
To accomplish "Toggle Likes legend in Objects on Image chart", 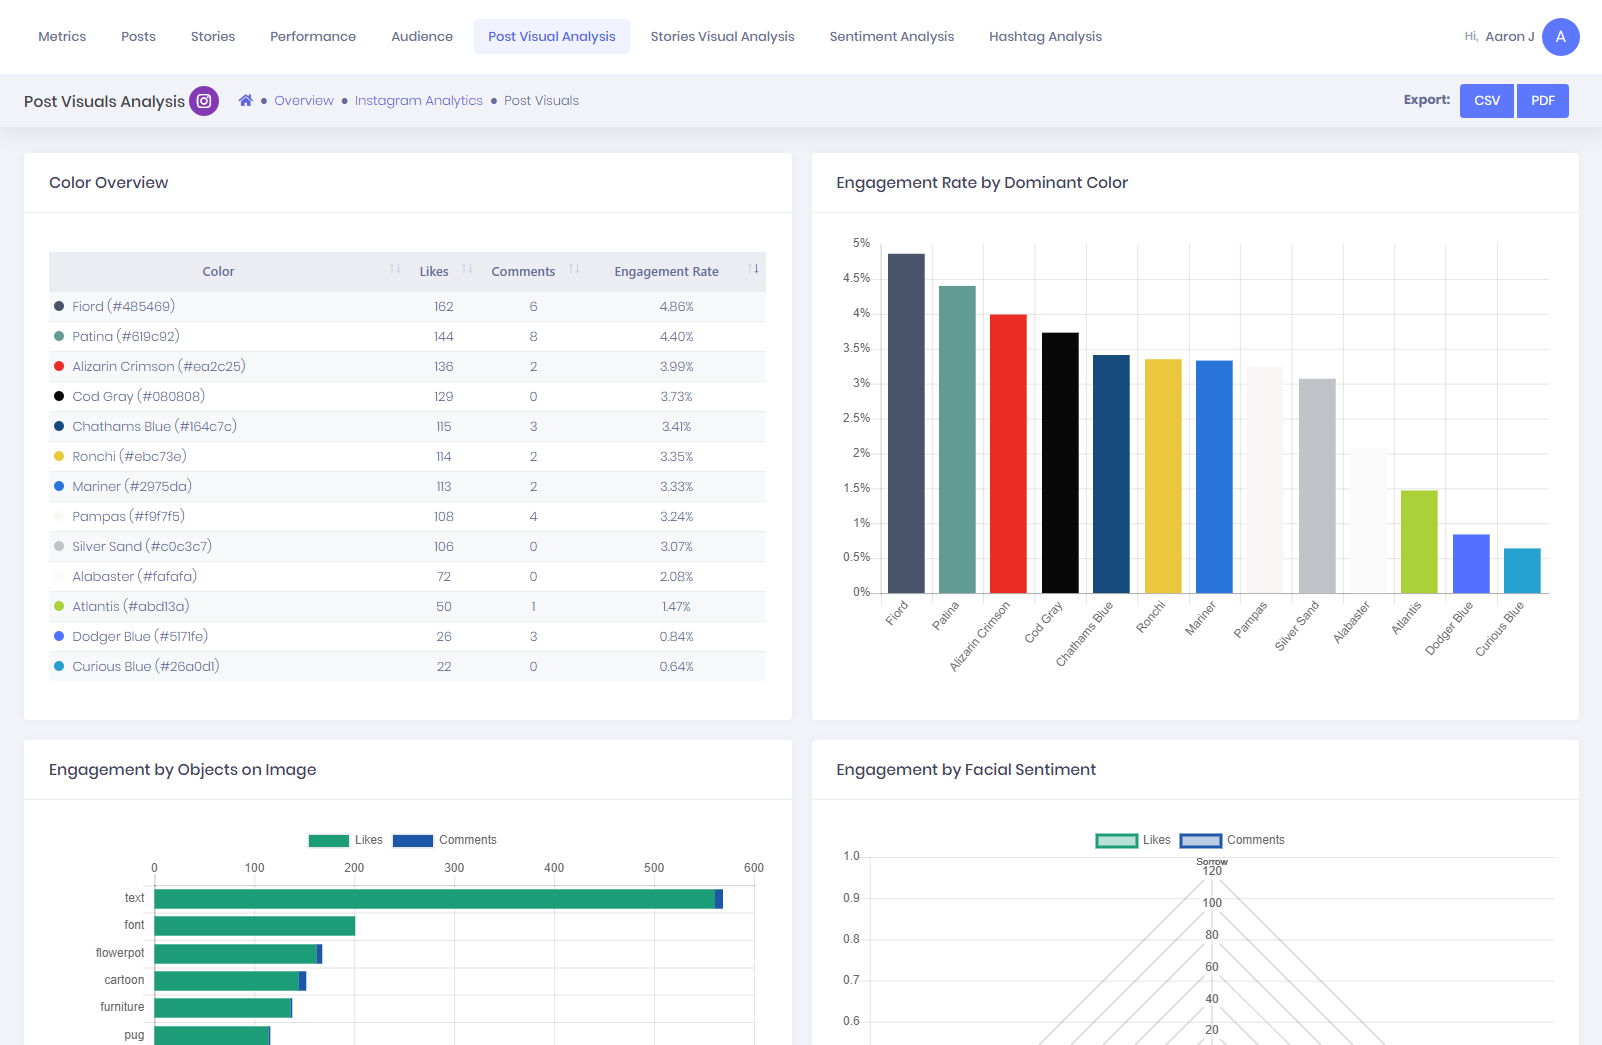I will pyautogui.click(x=345, y=840).
